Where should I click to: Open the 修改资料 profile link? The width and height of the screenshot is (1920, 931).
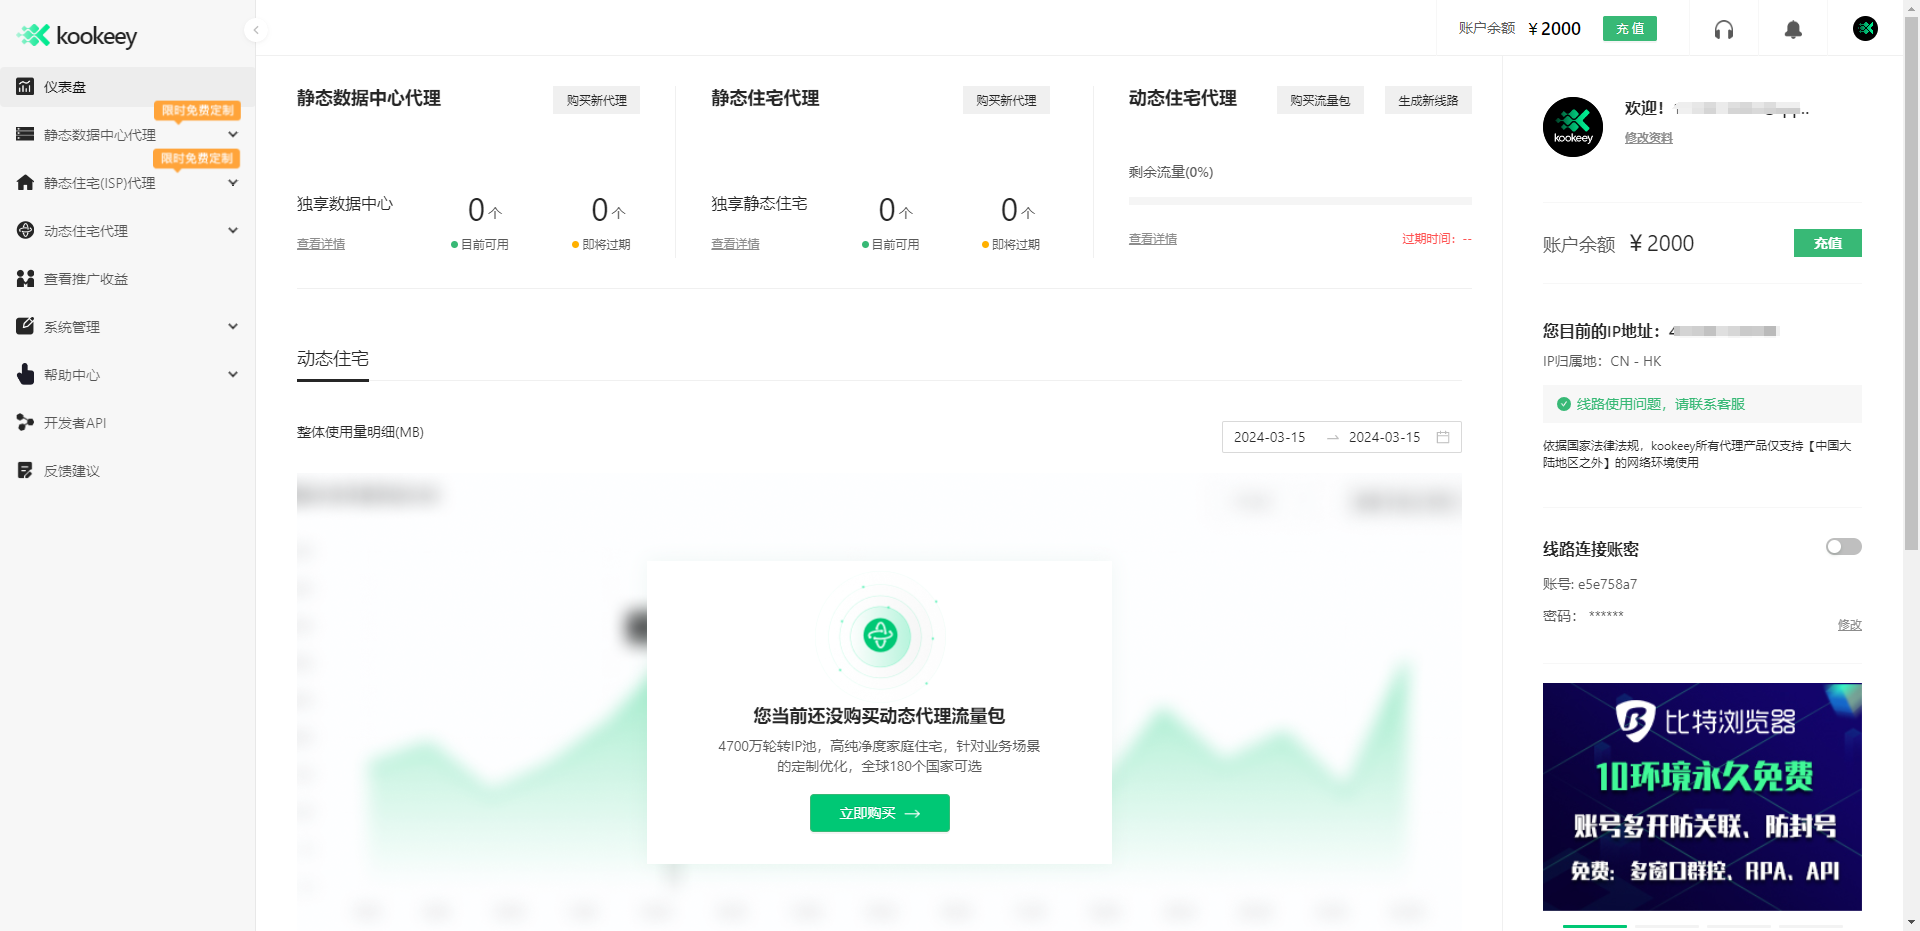click(x=1648, y=138)
